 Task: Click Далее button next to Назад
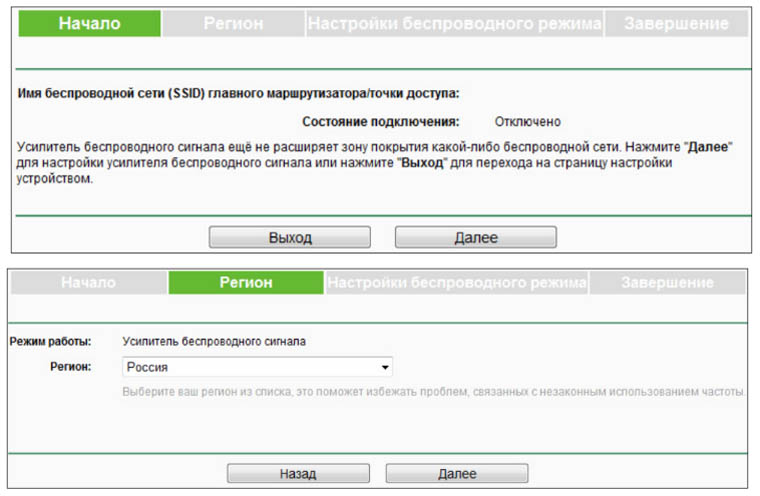click(457, 474)
